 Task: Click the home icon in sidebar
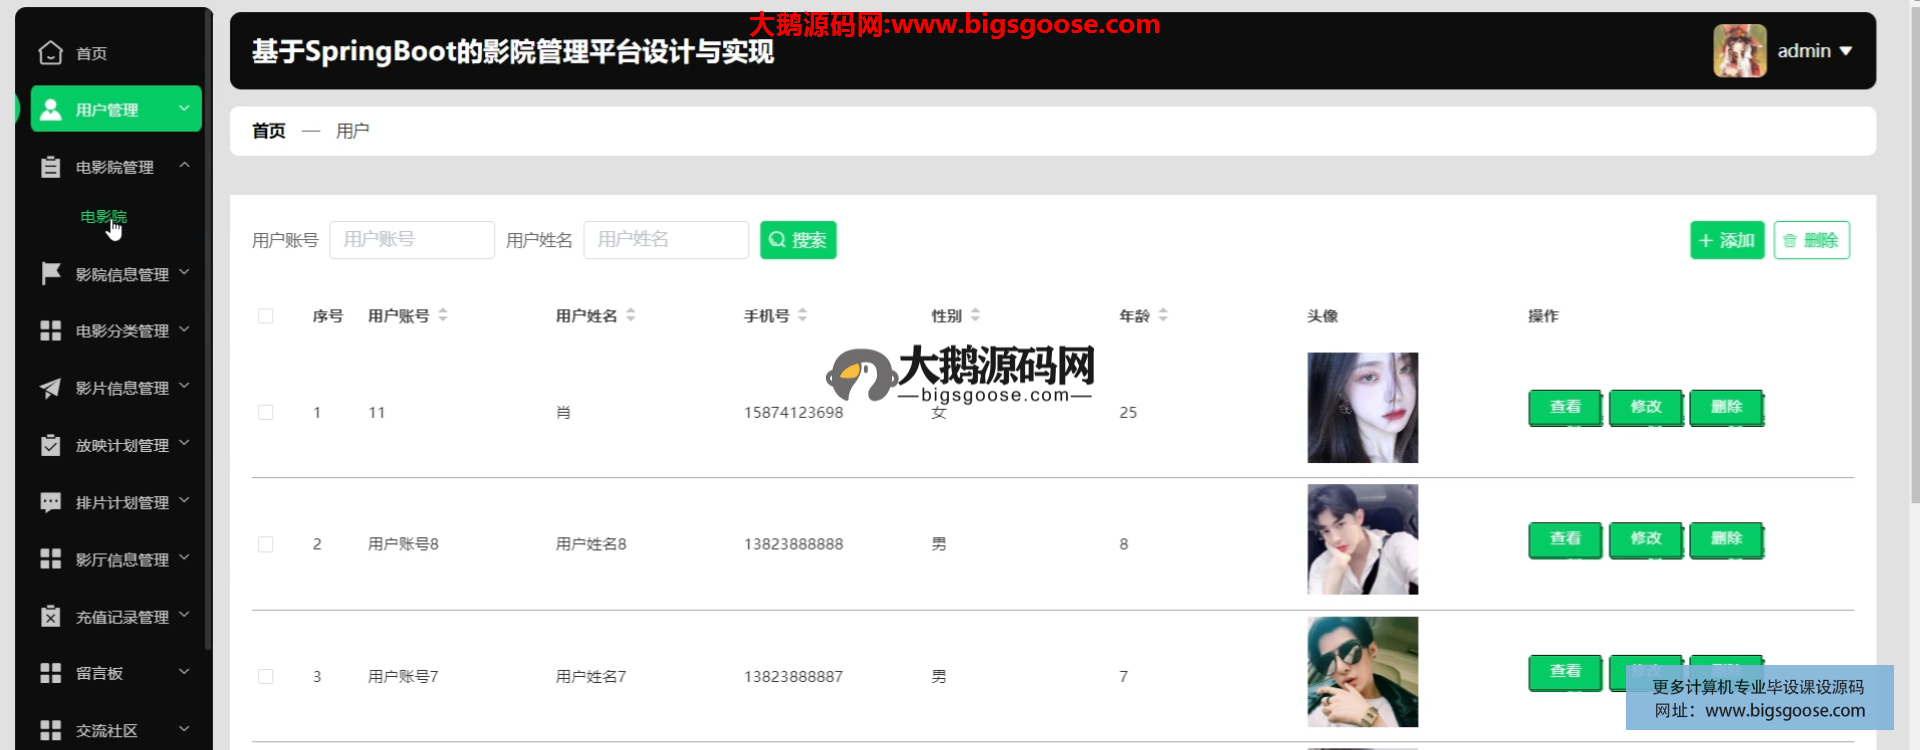click(50, 53)
